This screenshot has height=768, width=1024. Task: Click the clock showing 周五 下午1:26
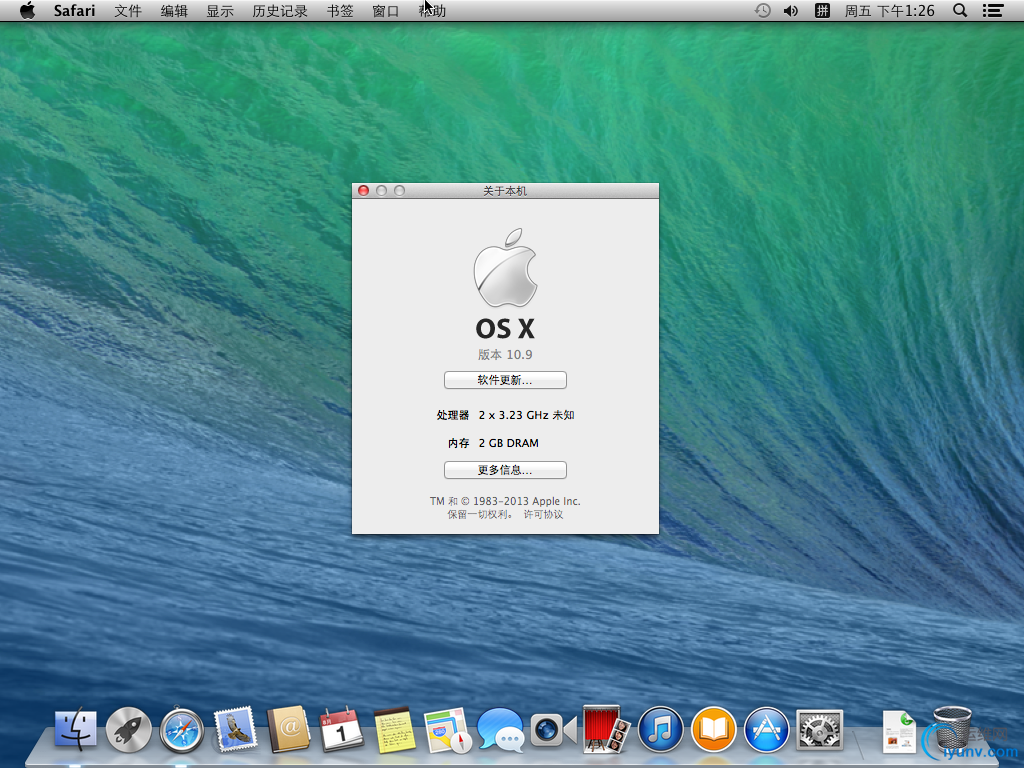click(x=889, y=10)
